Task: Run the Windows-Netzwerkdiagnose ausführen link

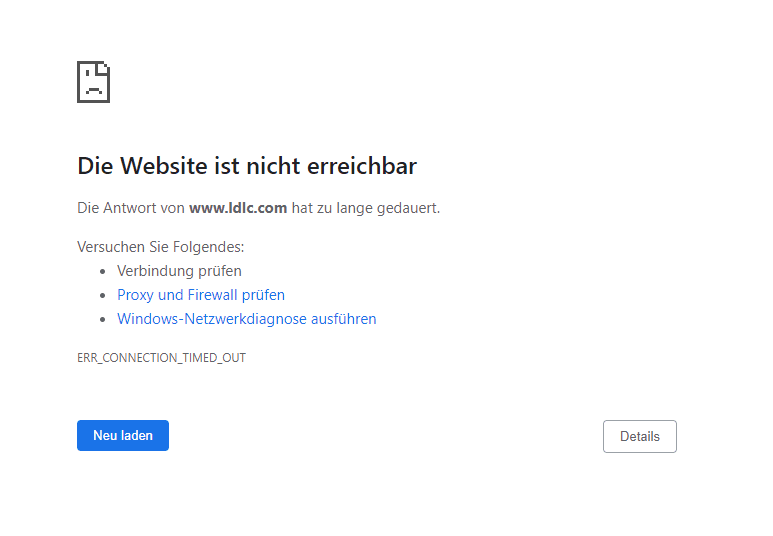Action: [246, 319]
